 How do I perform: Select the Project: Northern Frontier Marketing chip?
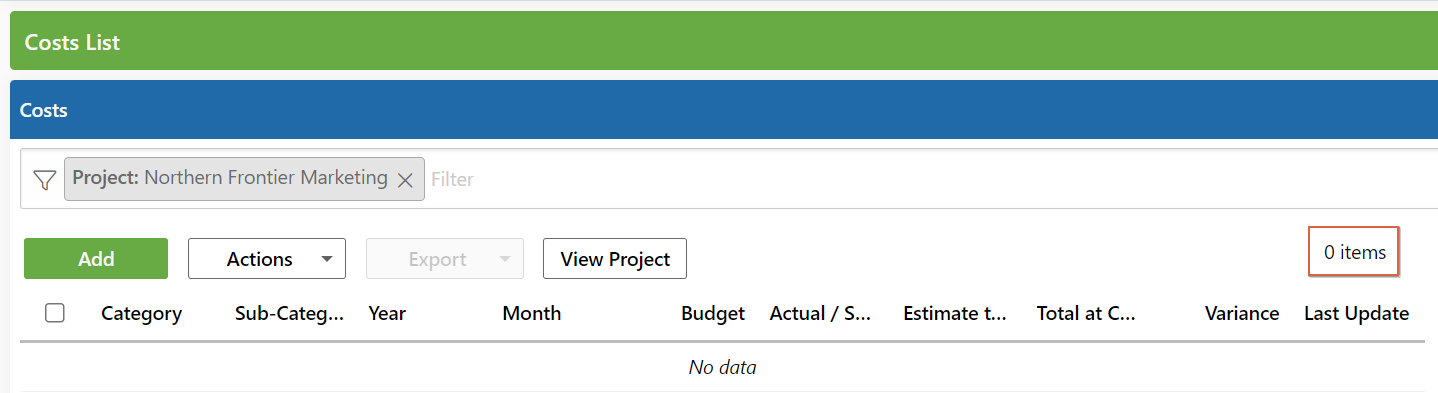click(230, 179)
